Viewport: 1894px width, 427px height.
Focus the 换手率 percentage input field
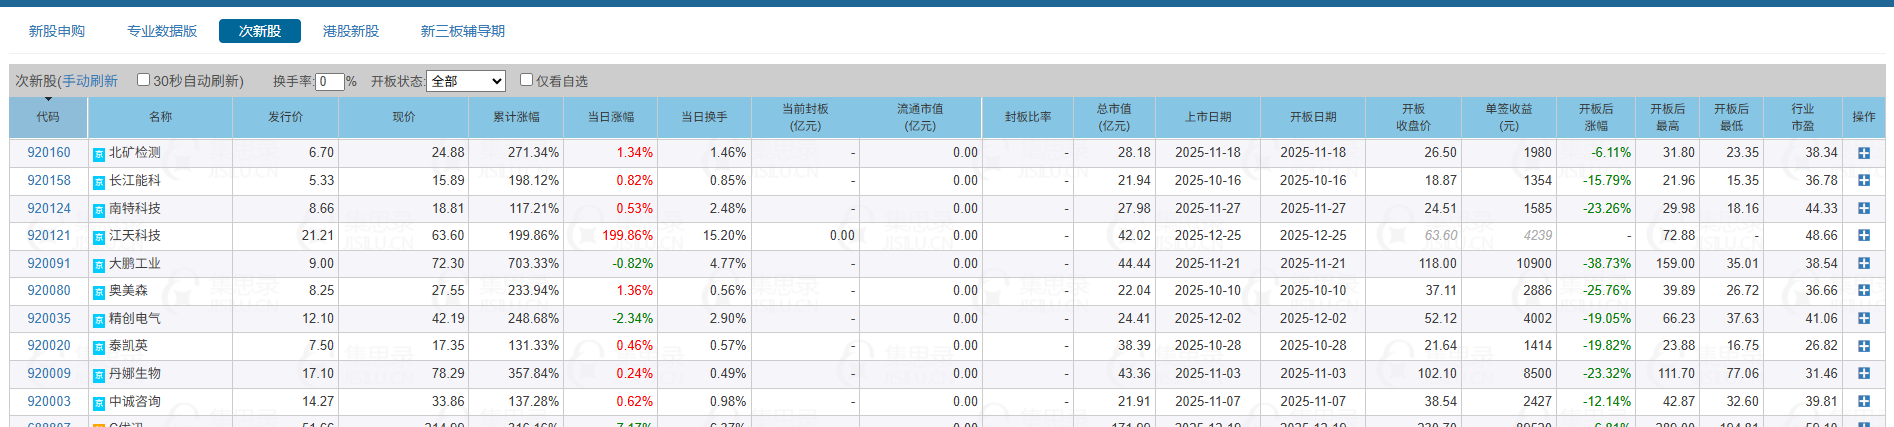coord(329,82)
